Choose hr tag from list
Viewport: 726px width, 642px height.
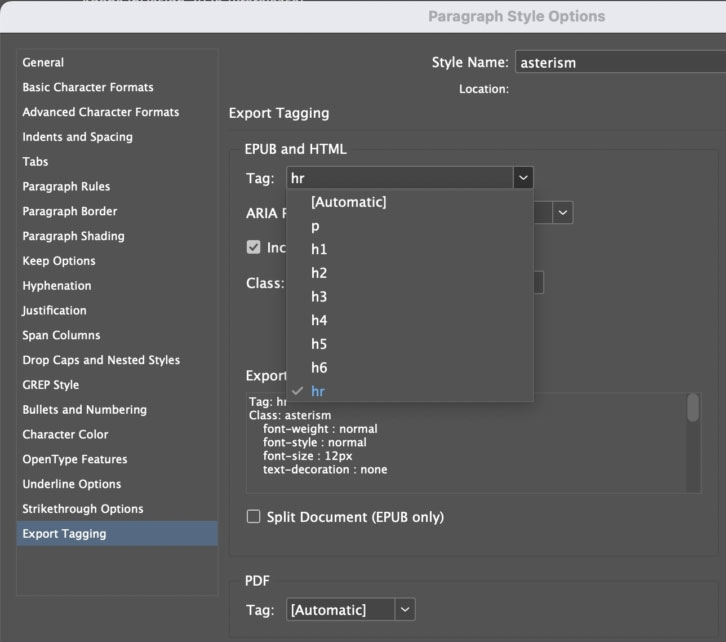point(410,391)
